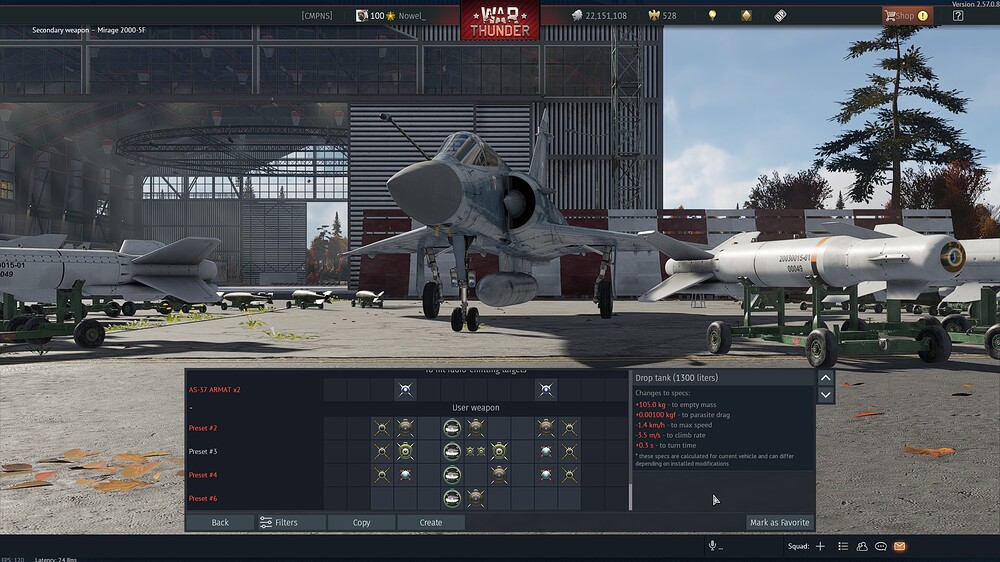This screenshot has height=562, width=1000.
Task: Select the twin small bombs icon in Preset #3
Action: tap(476, 452)
